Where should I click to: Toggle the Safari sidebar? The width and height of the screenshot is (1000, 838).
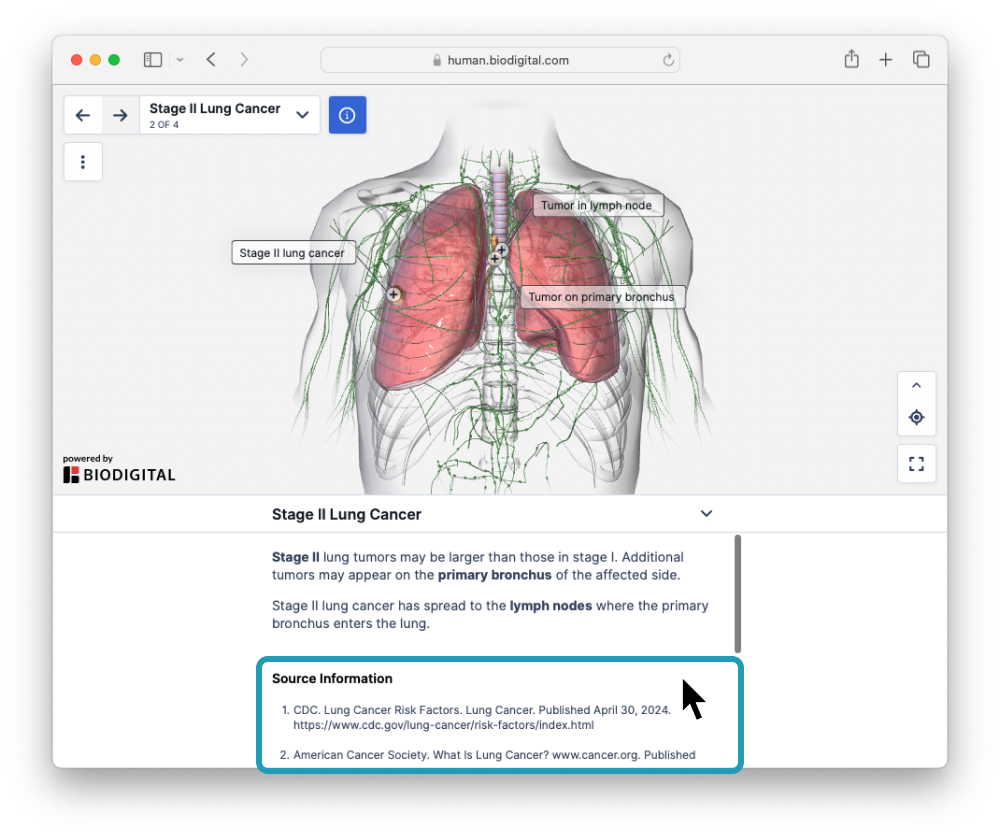coord(153,60)
